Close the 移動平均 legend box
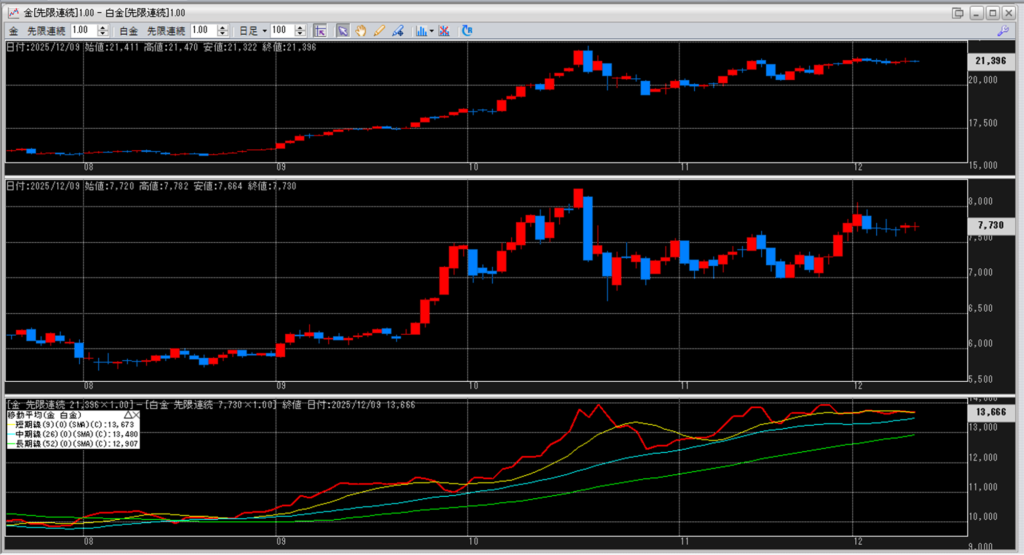The height and width of the screenshot is (555, 1024). [135, 413]
